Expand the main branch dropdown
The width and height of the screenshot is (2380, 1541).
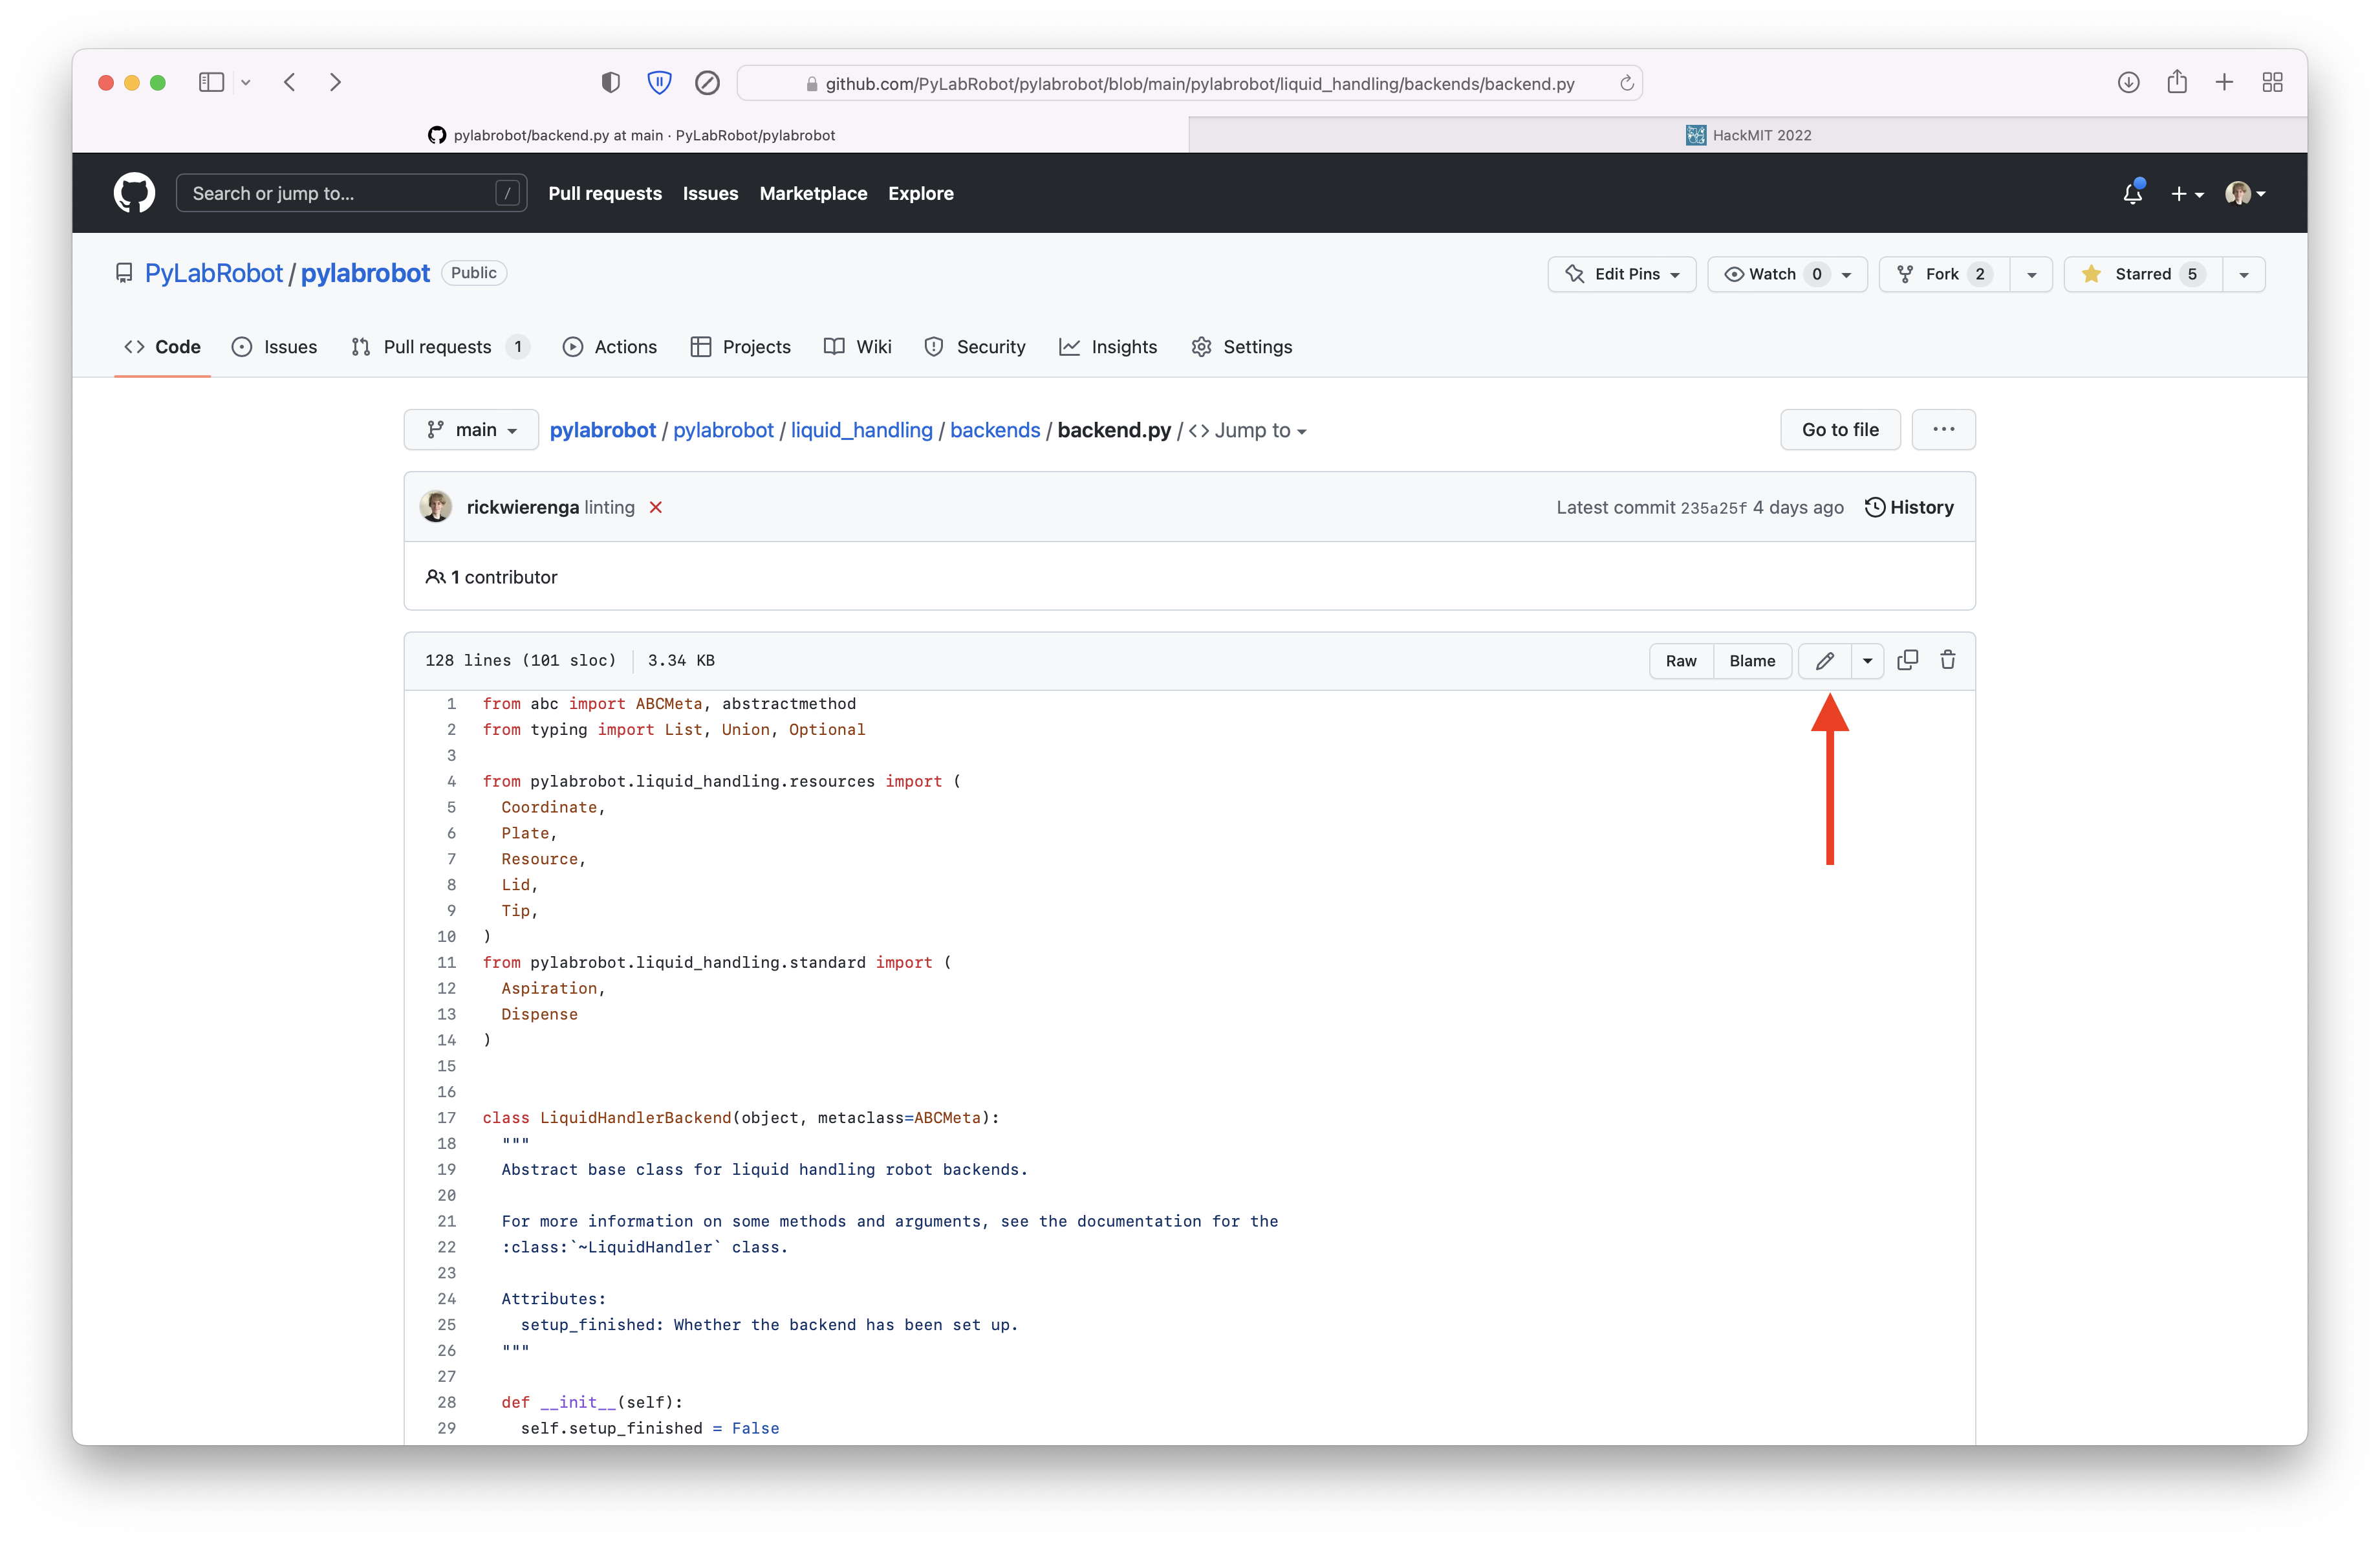471,430
